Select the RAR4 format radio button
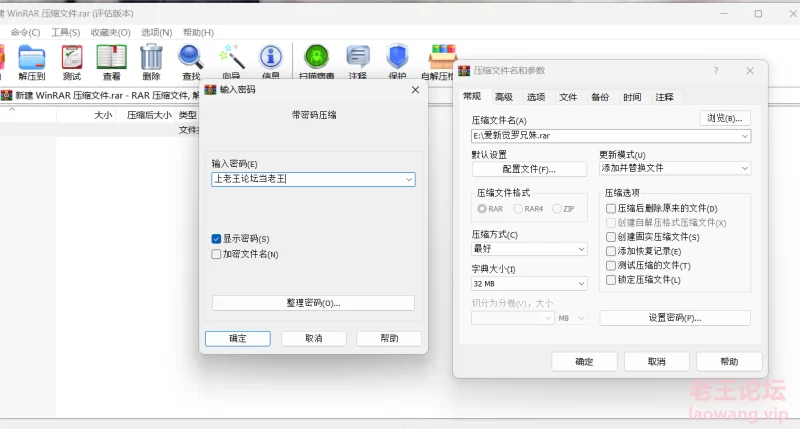The width and height of the screenshot is (800, 429). click(518, 209)
